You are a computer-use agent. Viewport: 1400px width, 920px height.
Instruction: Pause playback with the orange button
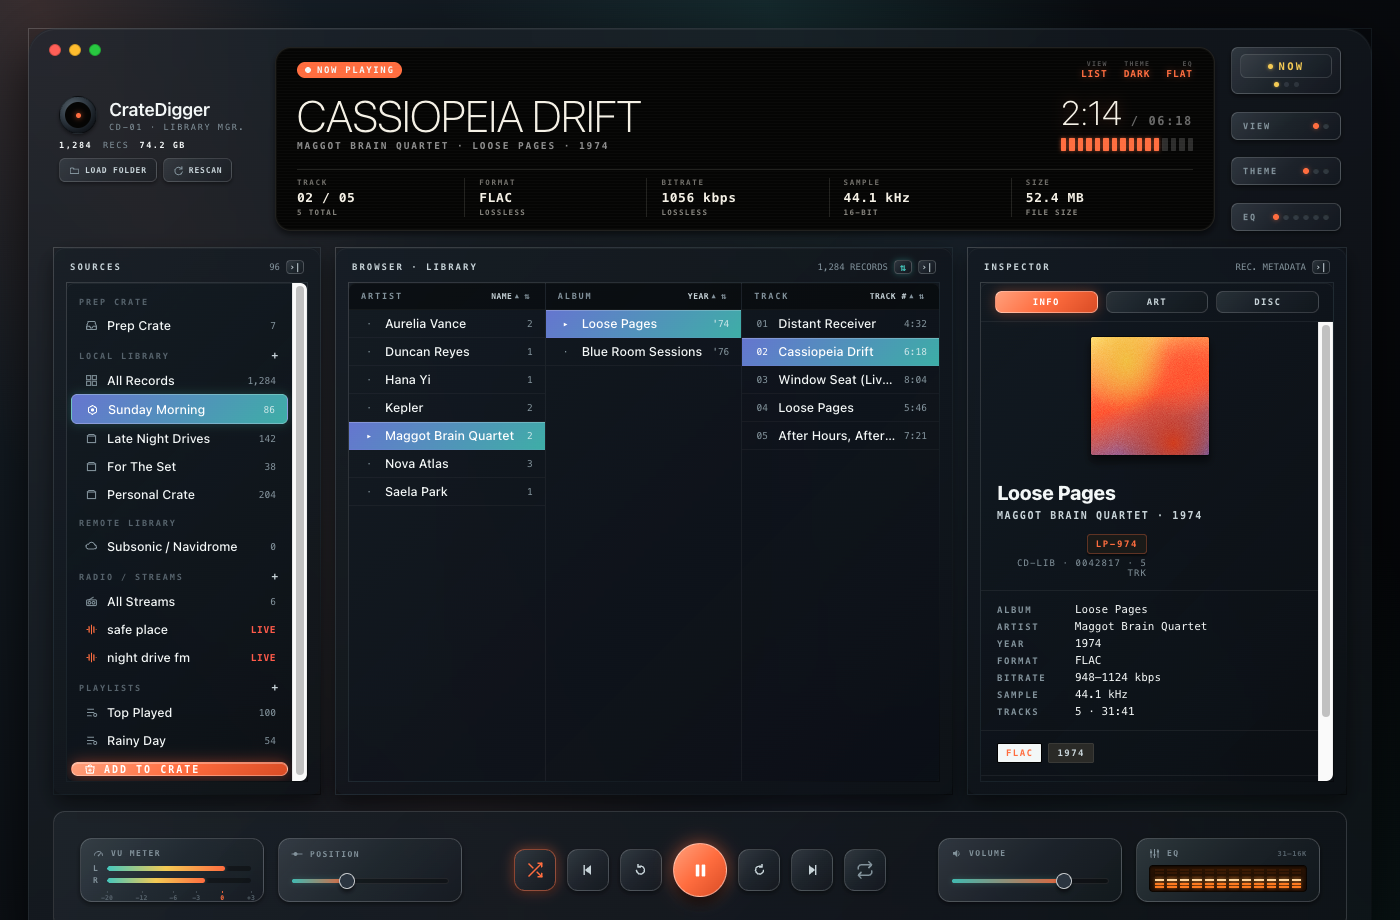(700, 870)
